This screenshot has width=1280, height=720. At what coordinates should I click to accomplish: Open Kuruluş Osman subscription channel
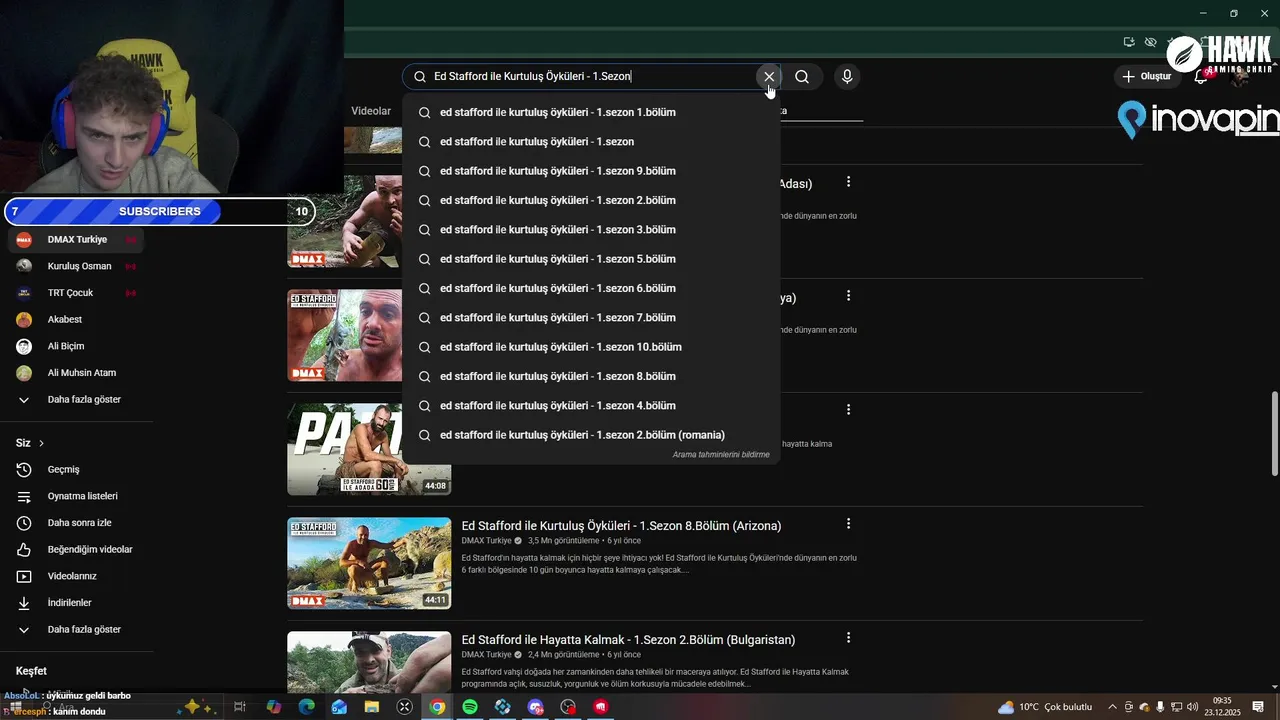click(x=76, y=266)
